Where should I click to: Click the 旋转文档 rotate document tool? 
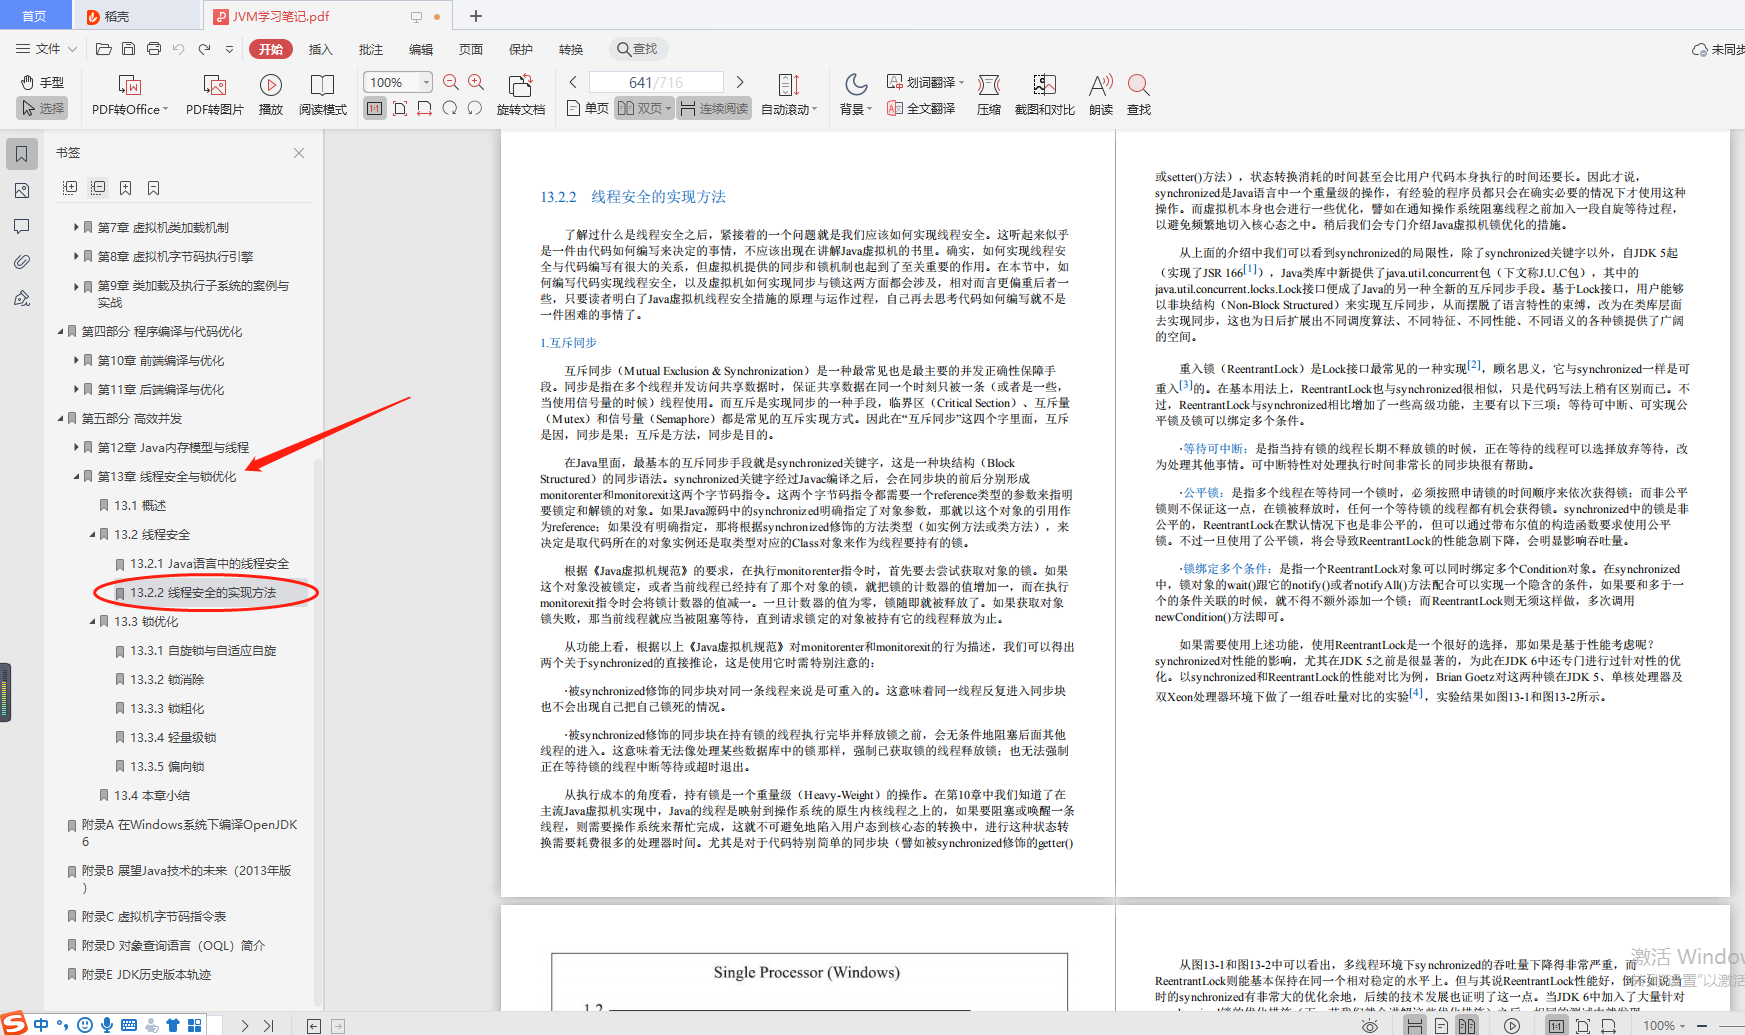(x=520, y=95)
